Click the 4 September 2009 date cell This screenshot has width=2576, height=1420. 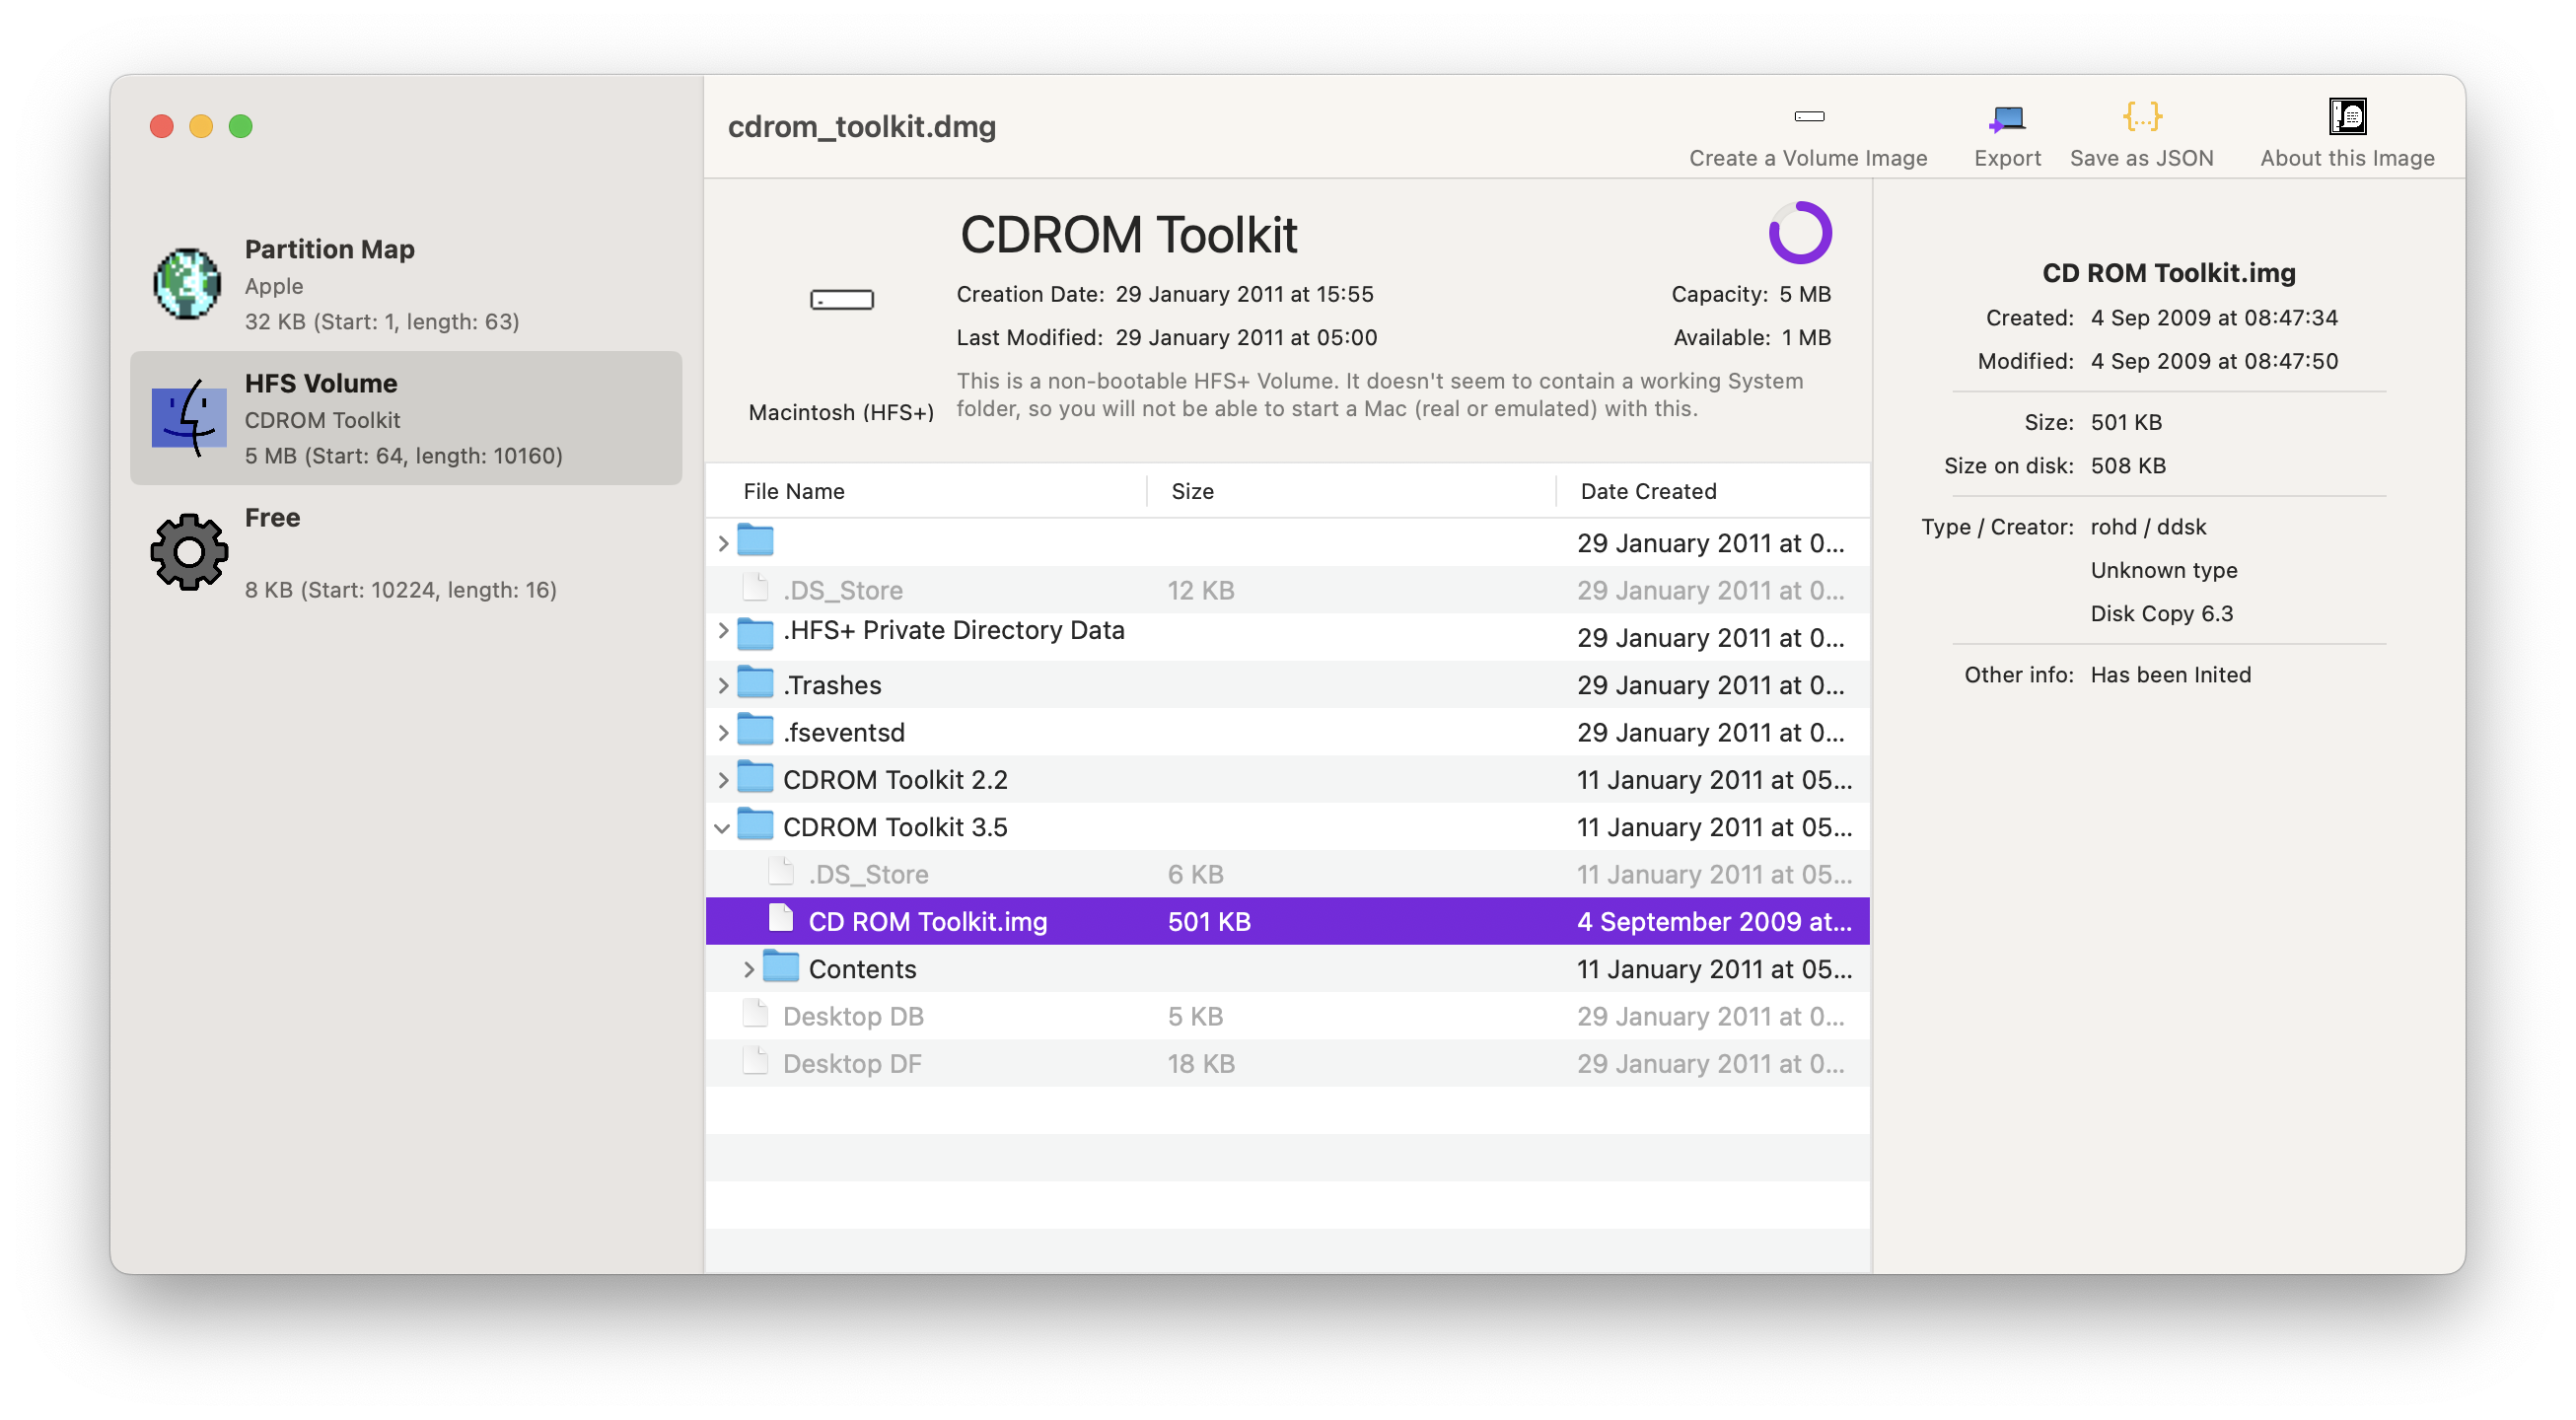click(x=1714, y=921)
